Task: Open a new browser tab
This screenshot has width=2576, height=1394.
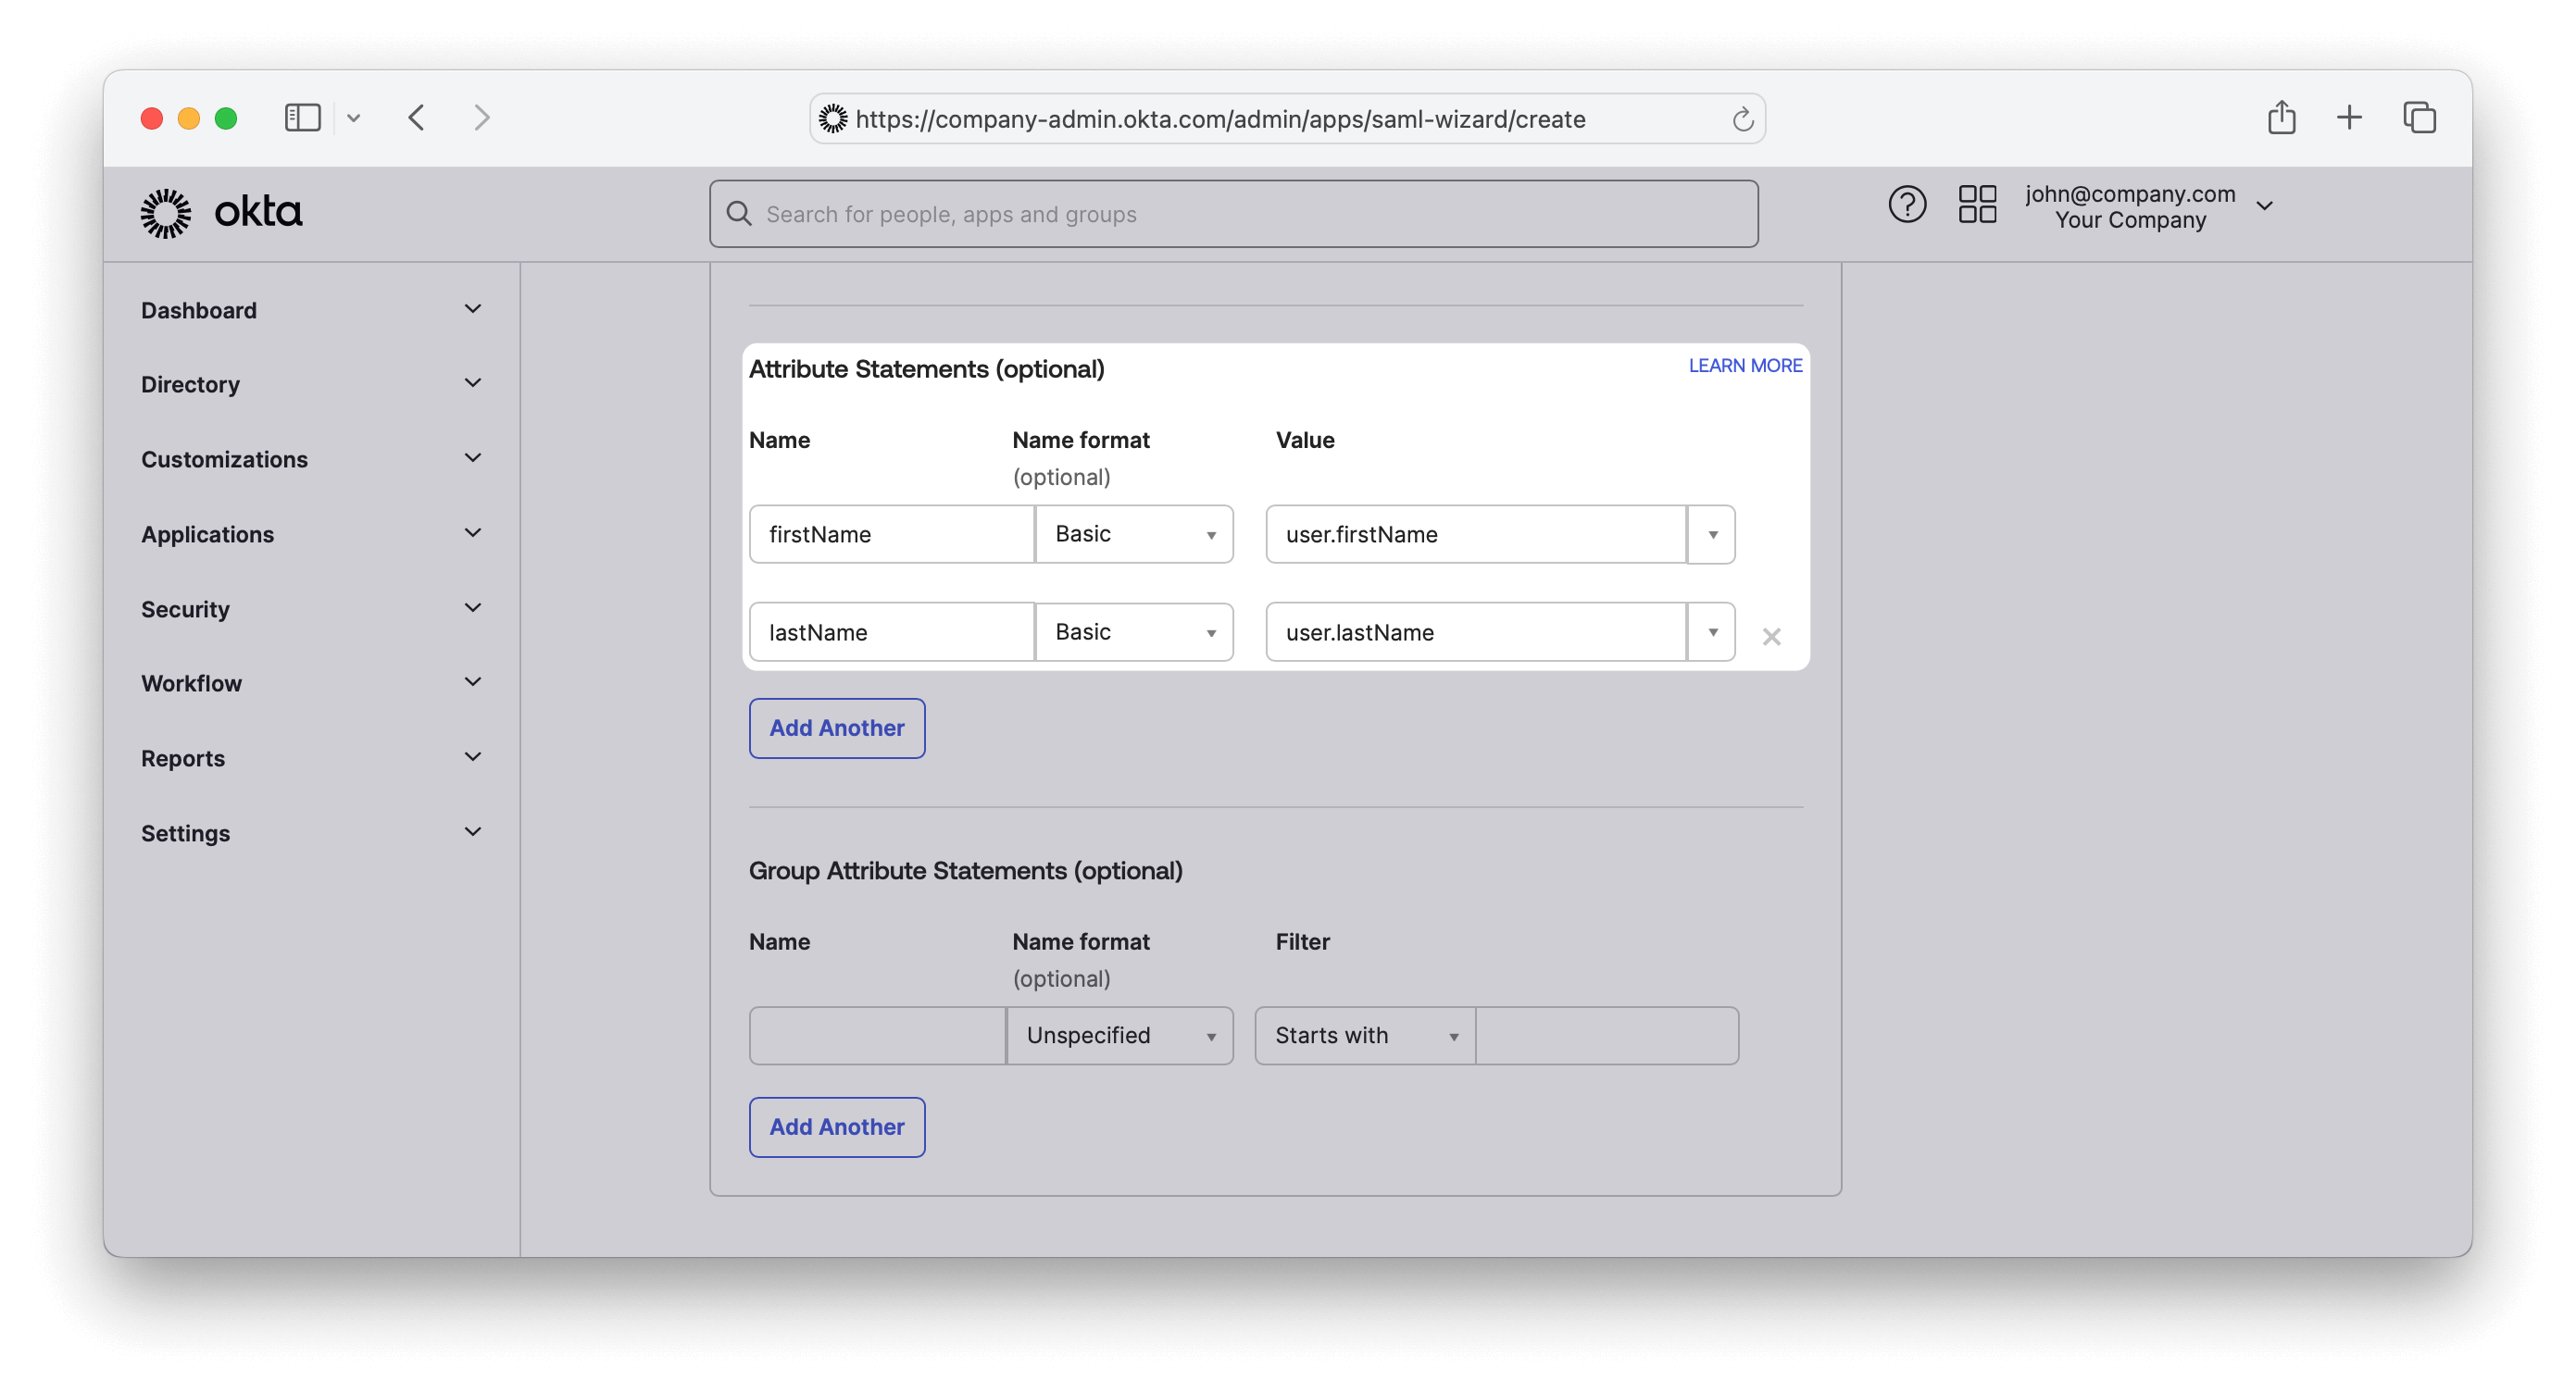Action: pos(2349,118)
